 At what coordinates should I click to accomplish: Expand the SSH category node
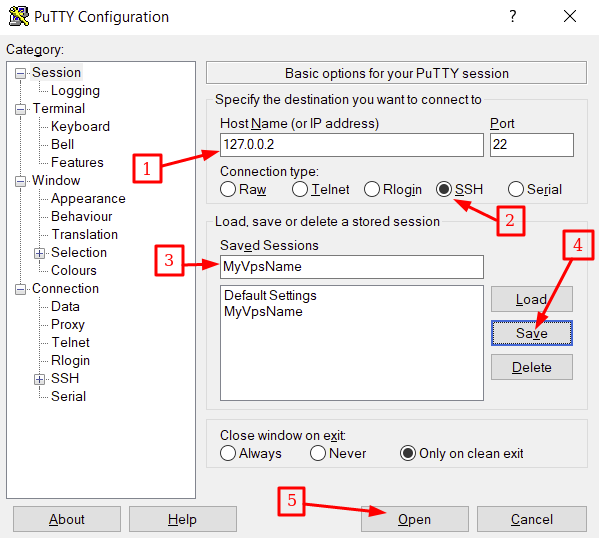tap(39, 379)
